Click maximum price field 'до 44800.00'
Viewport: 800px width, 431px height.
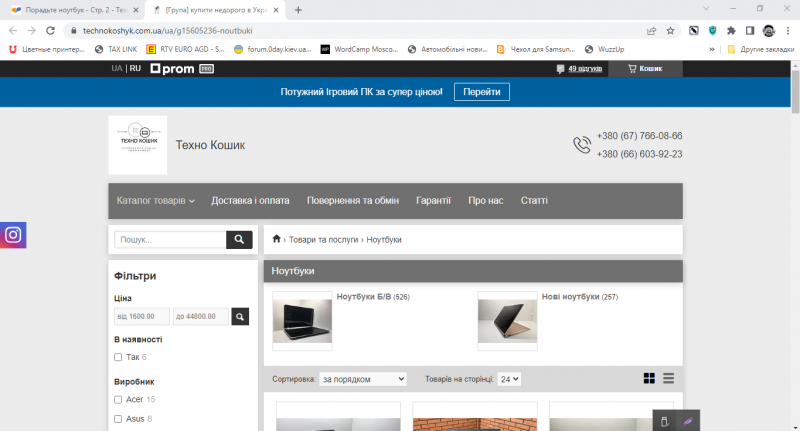pyautogui.click(x=201, y=317)
